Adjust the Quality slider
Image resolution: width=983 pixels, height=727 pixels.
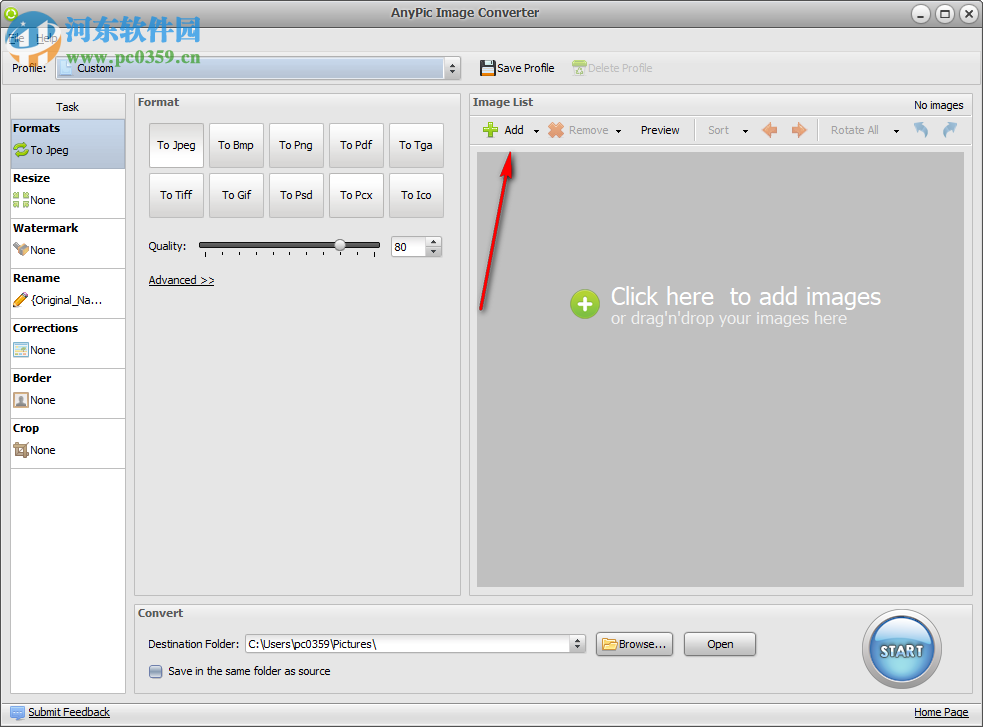(x=340, y=243)
